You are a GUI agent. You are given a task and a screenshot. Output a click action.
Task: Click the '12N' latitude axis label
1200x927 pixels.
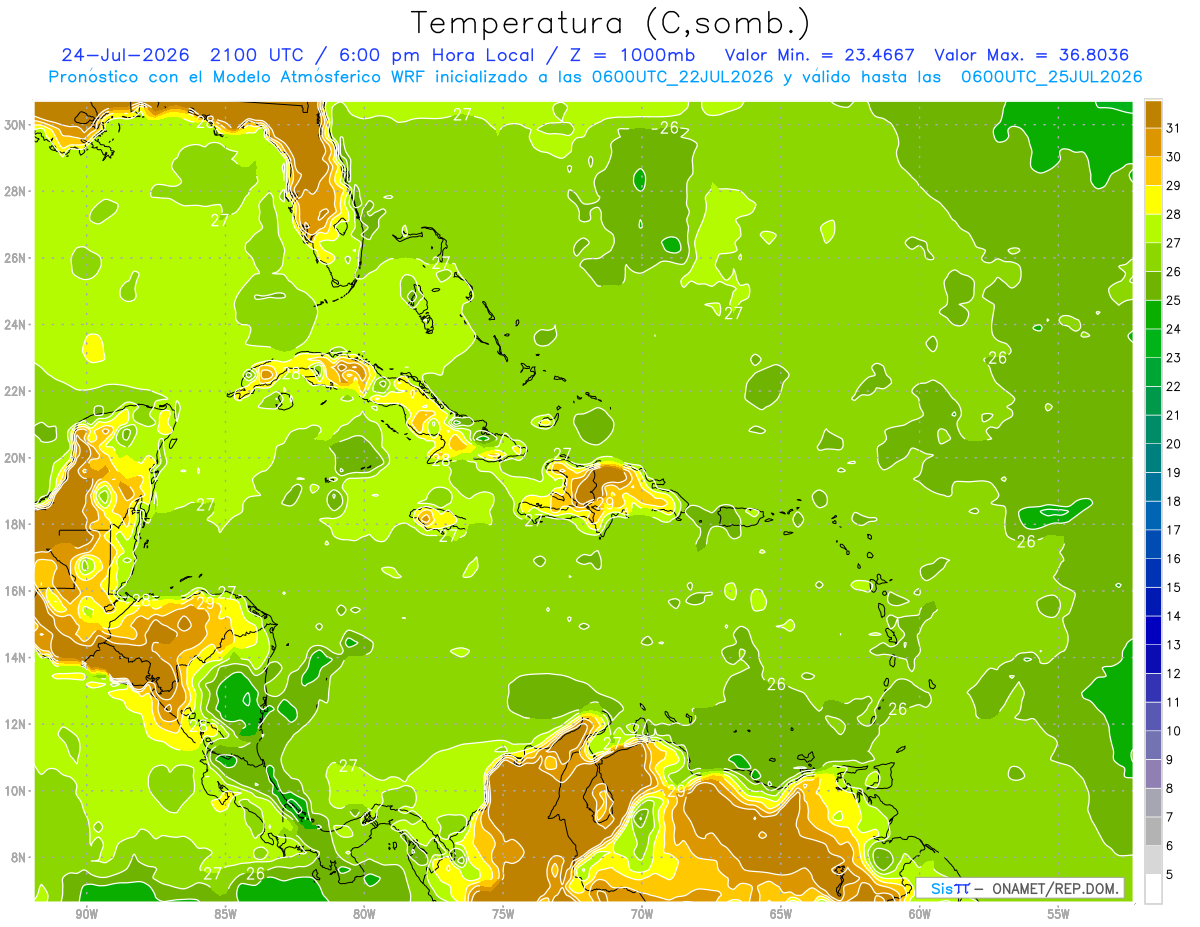(17, 724)
